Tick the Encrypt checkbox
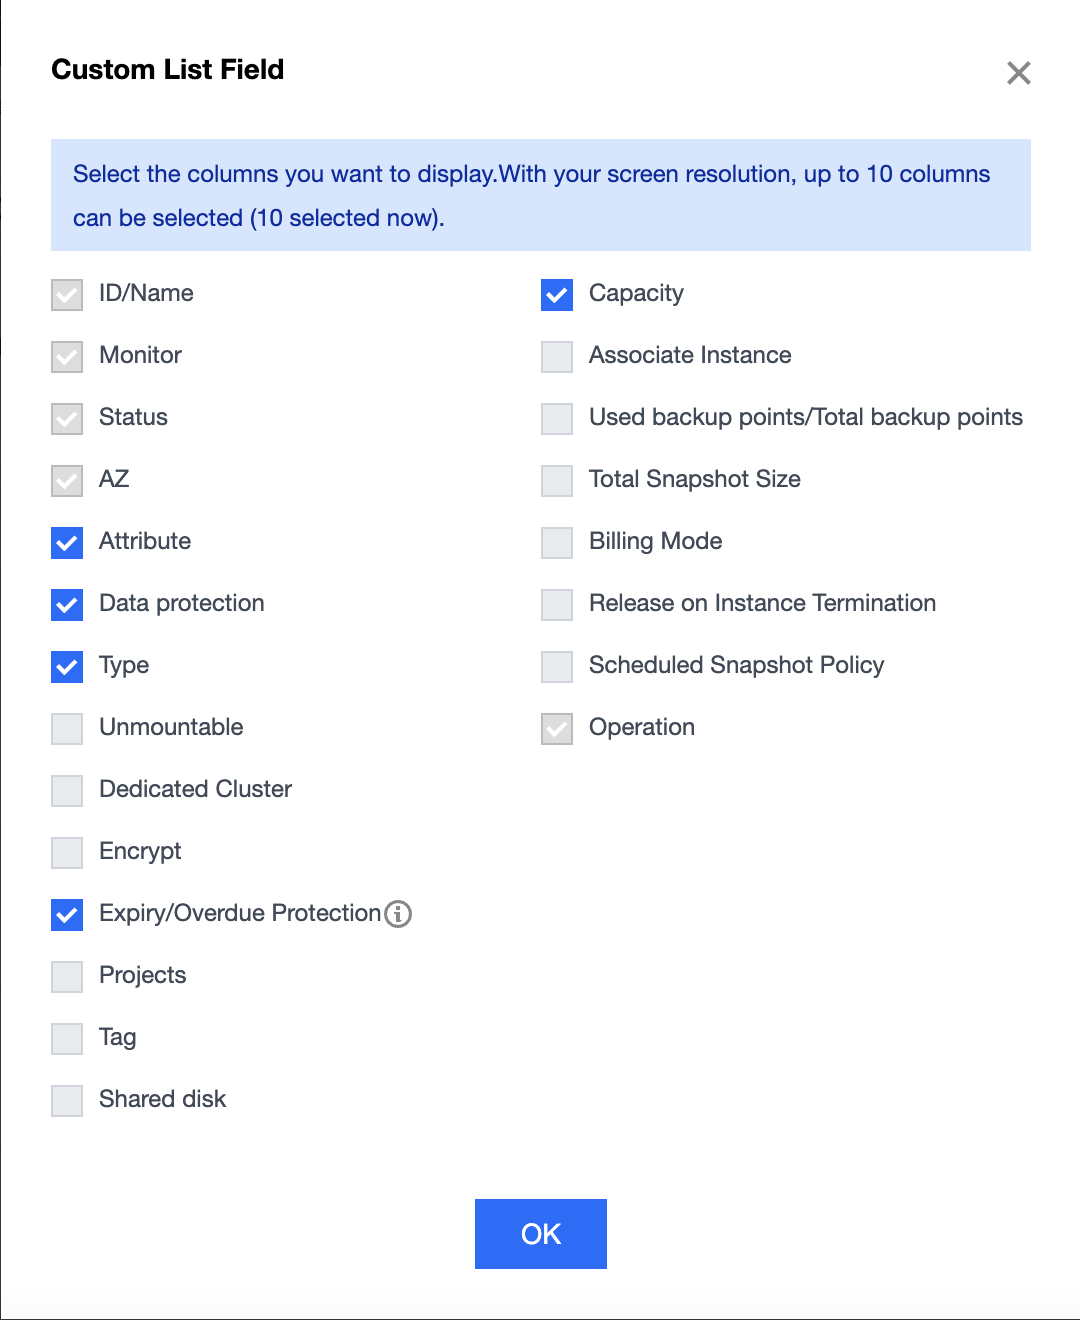Viewport: 1080px width, 1320px height. [67, 853]
